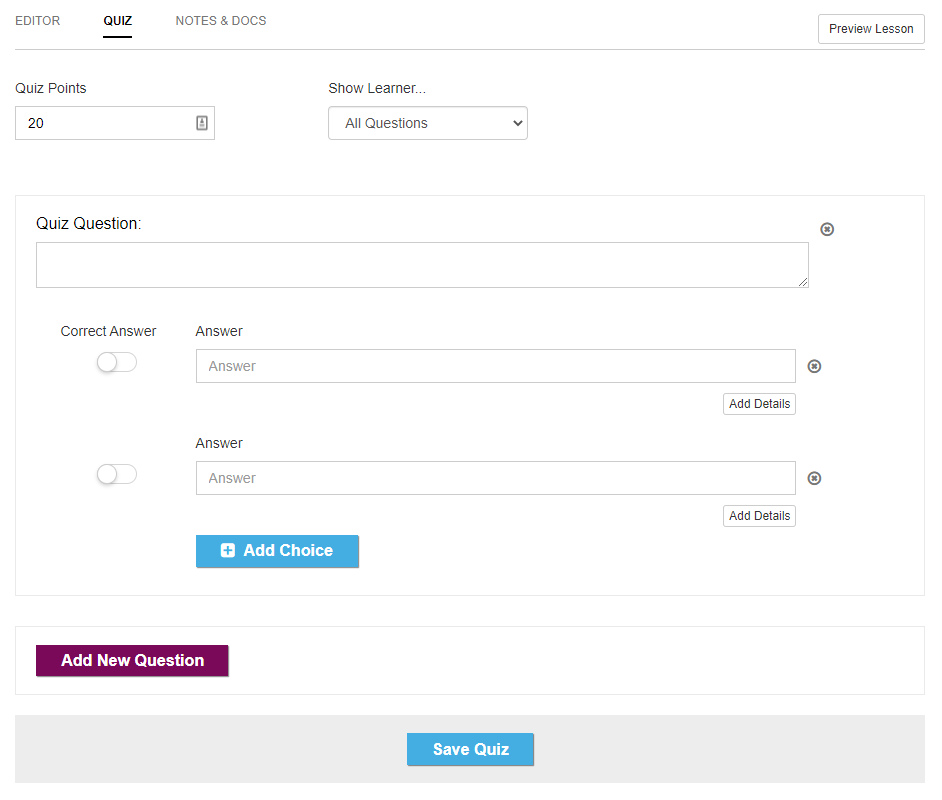Focus the first Answer input field

496,366
